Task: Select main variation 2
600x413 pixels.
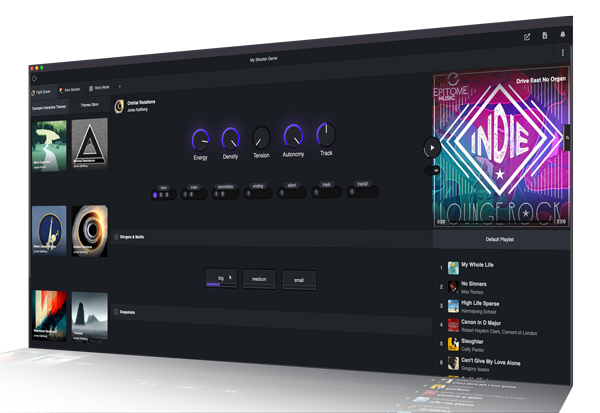Action: (191, 194)
